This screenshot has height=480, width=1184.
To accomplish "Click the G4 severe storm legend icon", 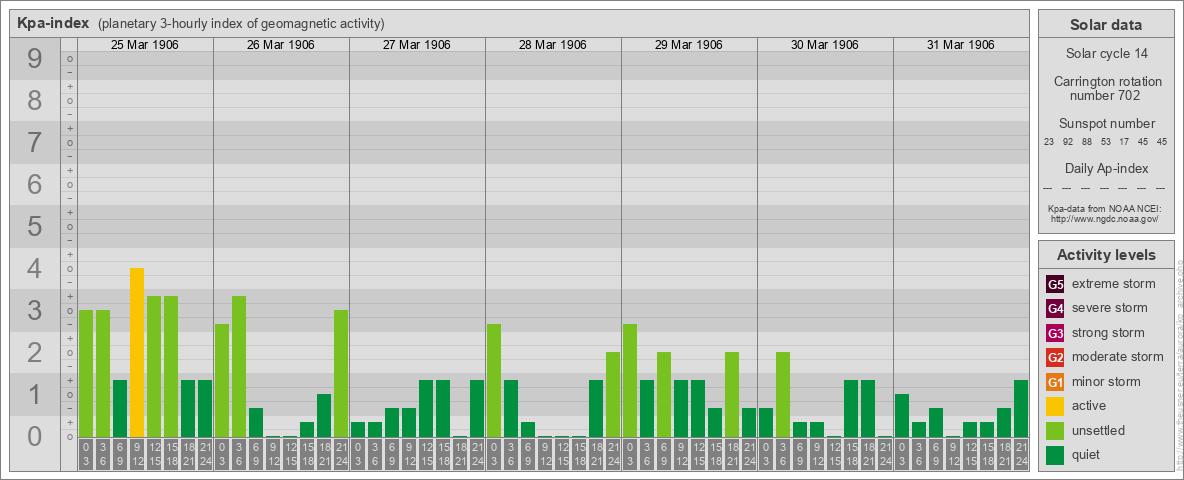I will [x=1055, y=309].
